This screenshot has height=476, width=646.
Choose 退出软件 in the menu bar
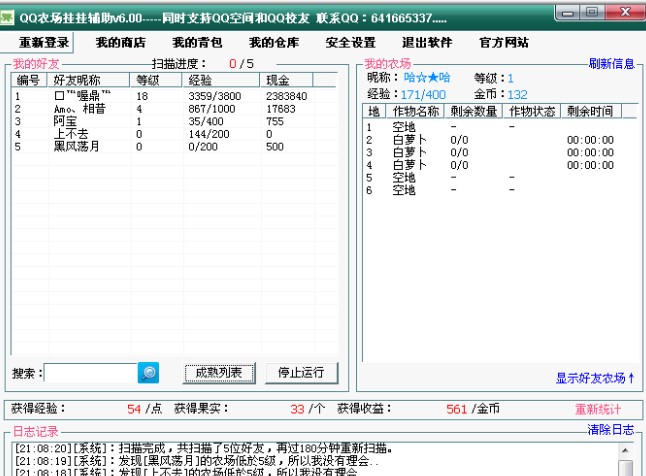tap(427, 43)
